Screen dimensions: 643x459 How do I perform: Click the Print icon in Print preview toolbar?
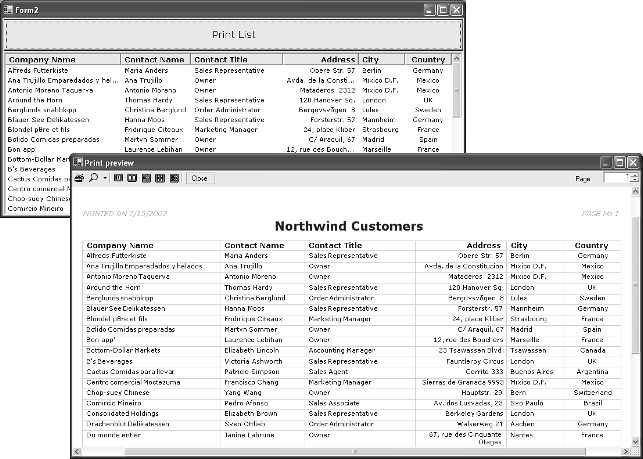click(79, 178)
